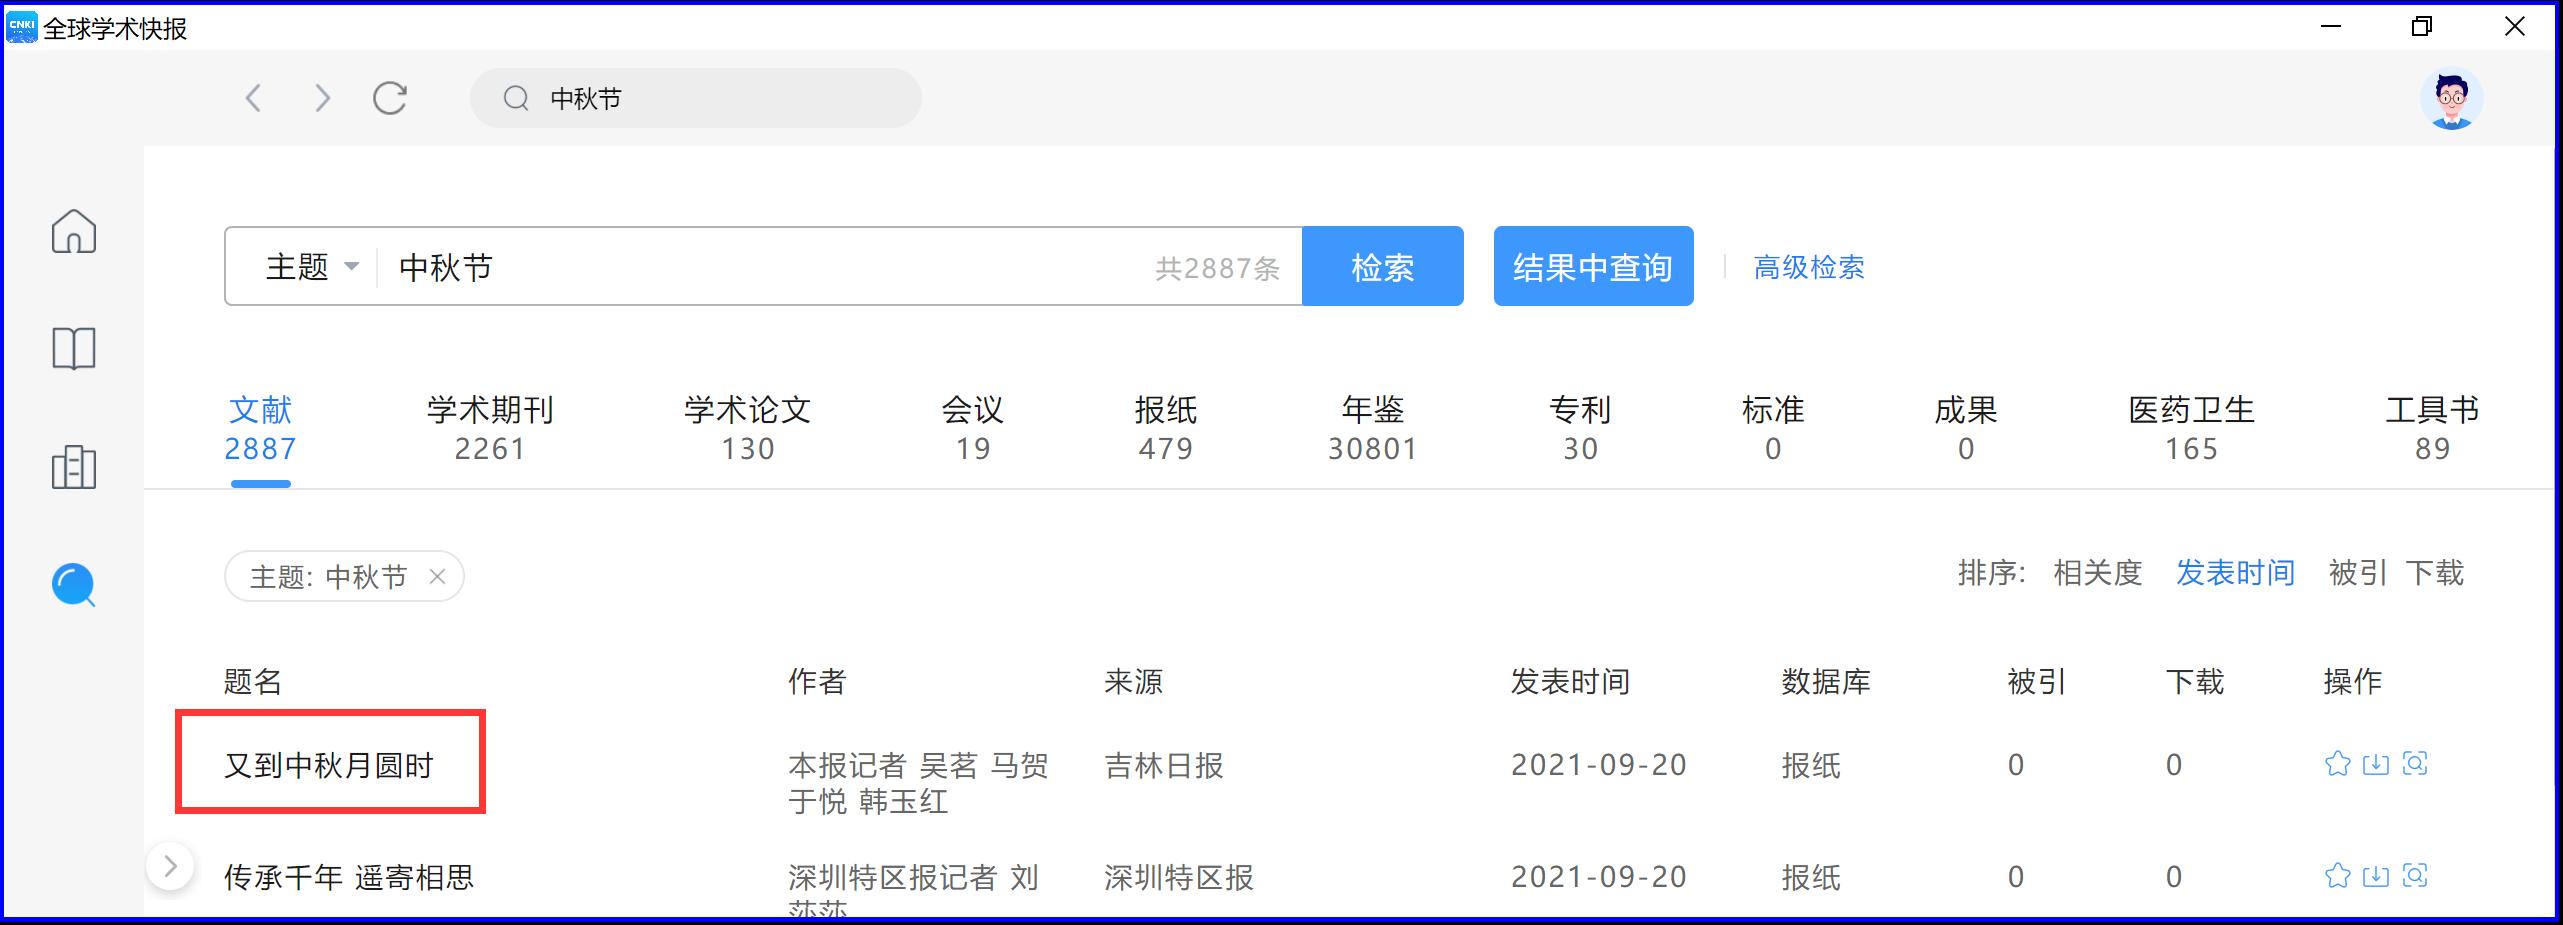Switch to the 会议 tab

[x=972, y=428]
